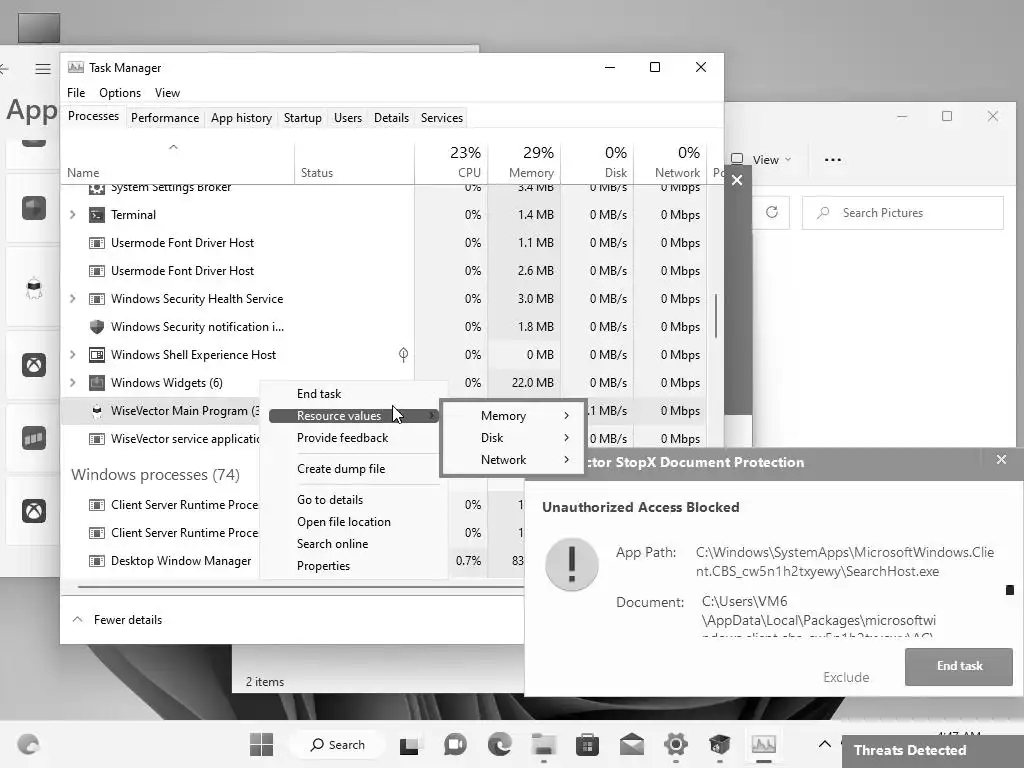The height and width of the screenshot is (768, 1024).
Task: Click the WiseVector Main Program icon
Action: coord(97,411)
